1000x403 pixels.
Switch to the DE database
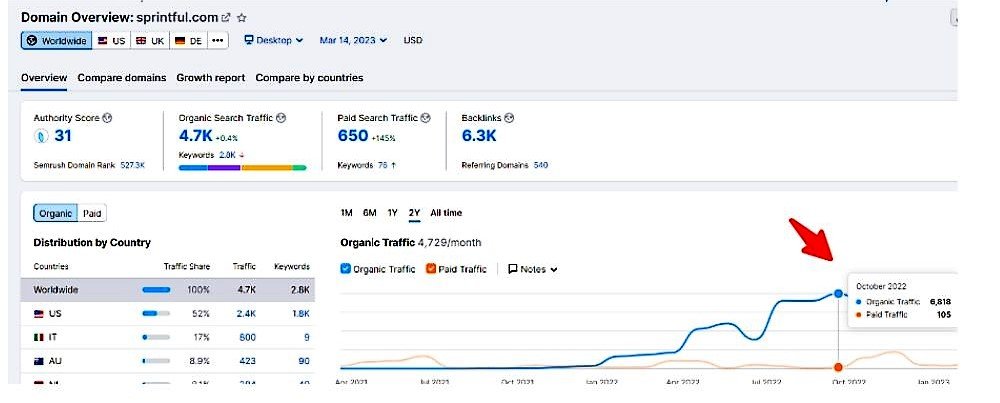tap(188, 40)
